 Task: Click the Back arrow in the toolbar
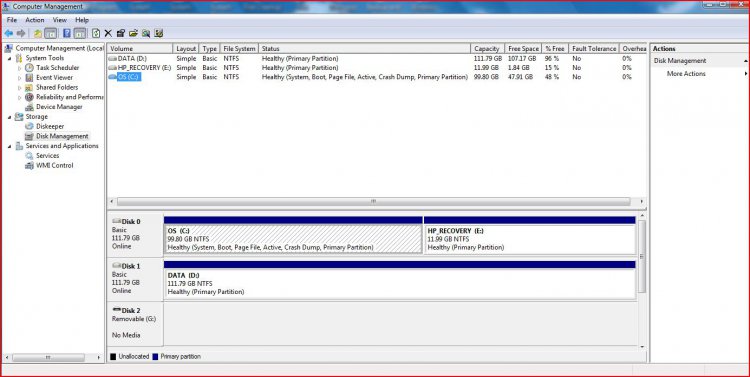click(x=9, y=33)
